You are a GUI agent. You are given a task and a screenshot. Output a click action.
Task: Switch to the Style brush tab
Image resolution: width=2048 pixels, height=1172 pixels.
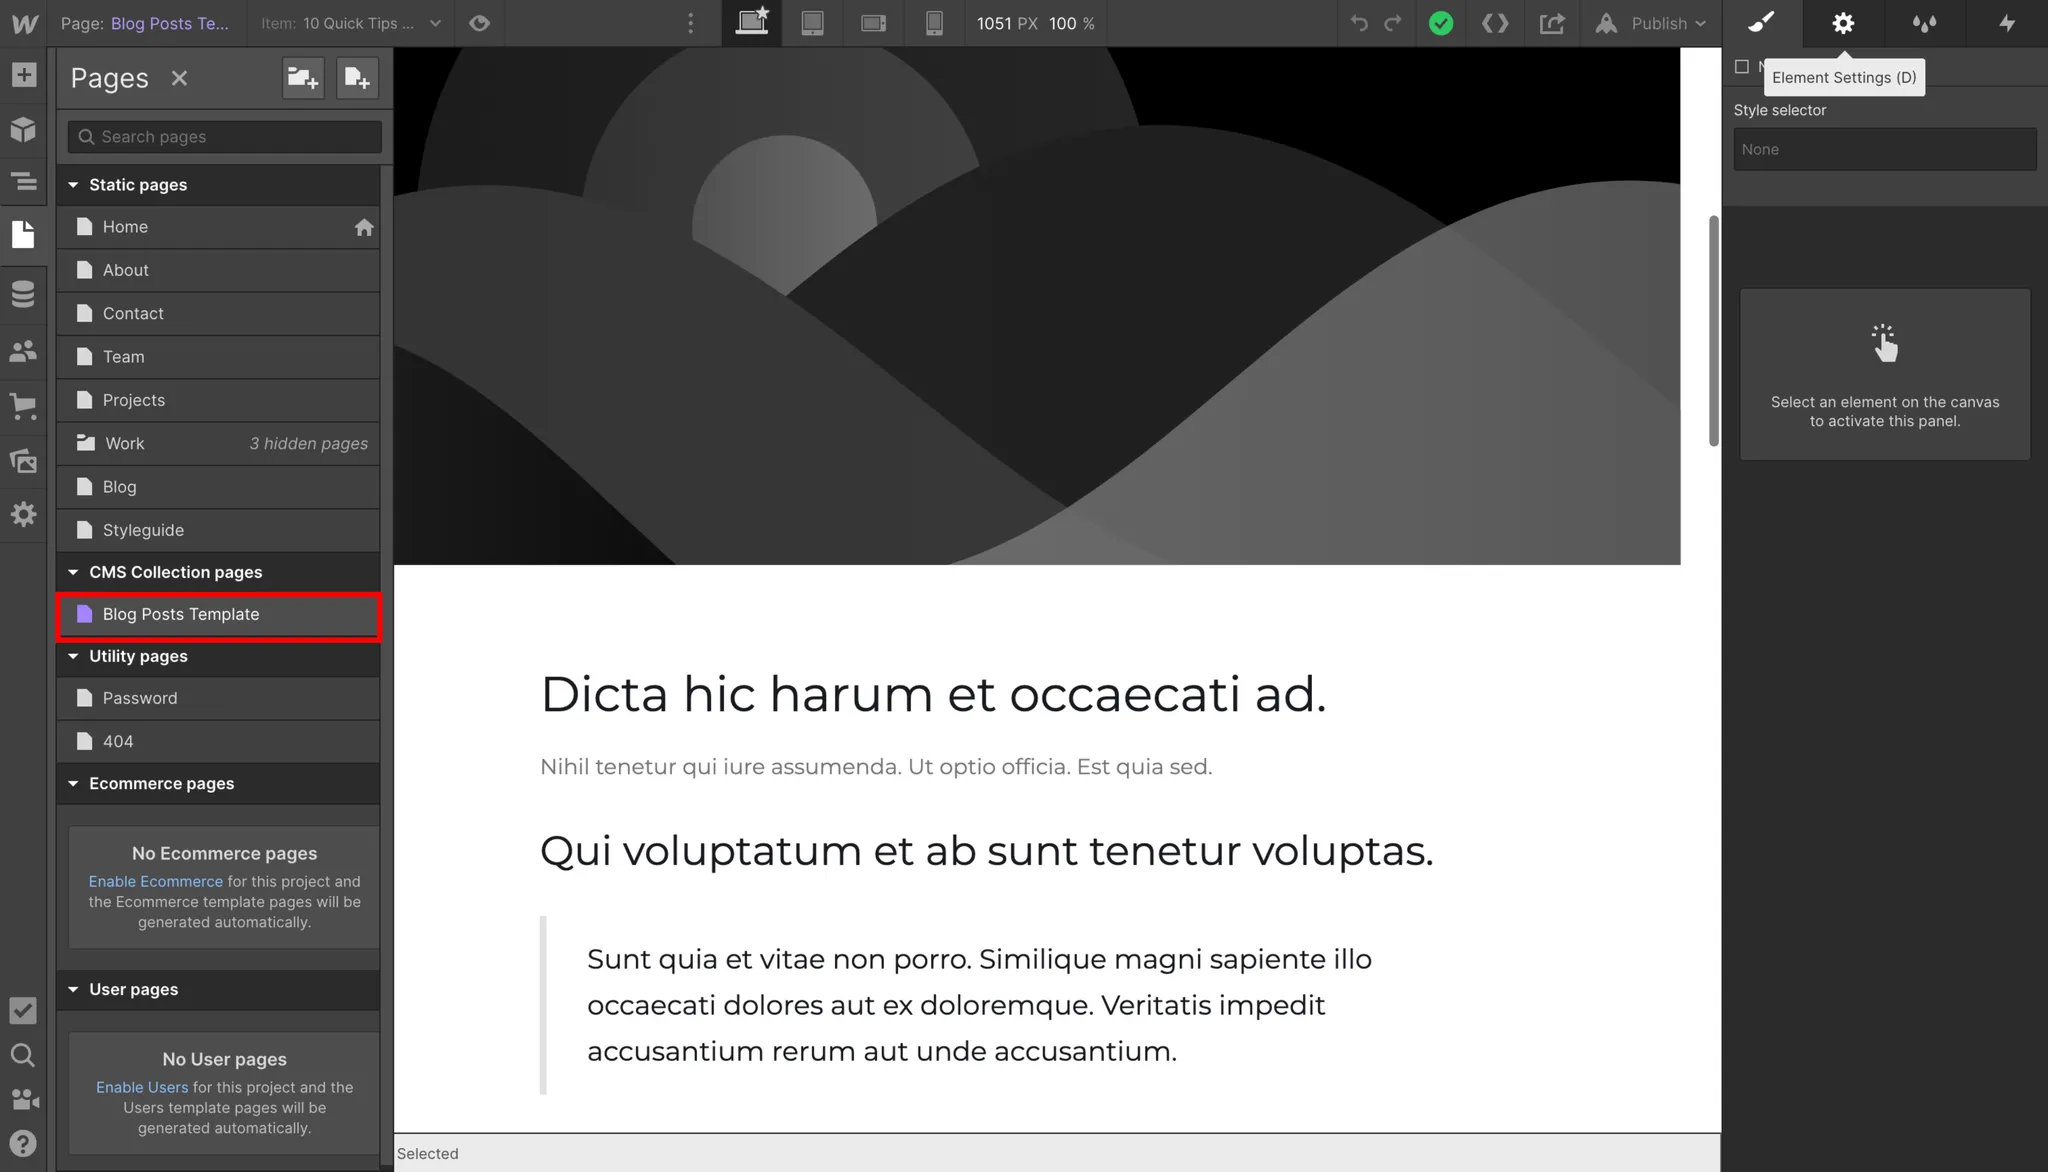coord(1761,23)
